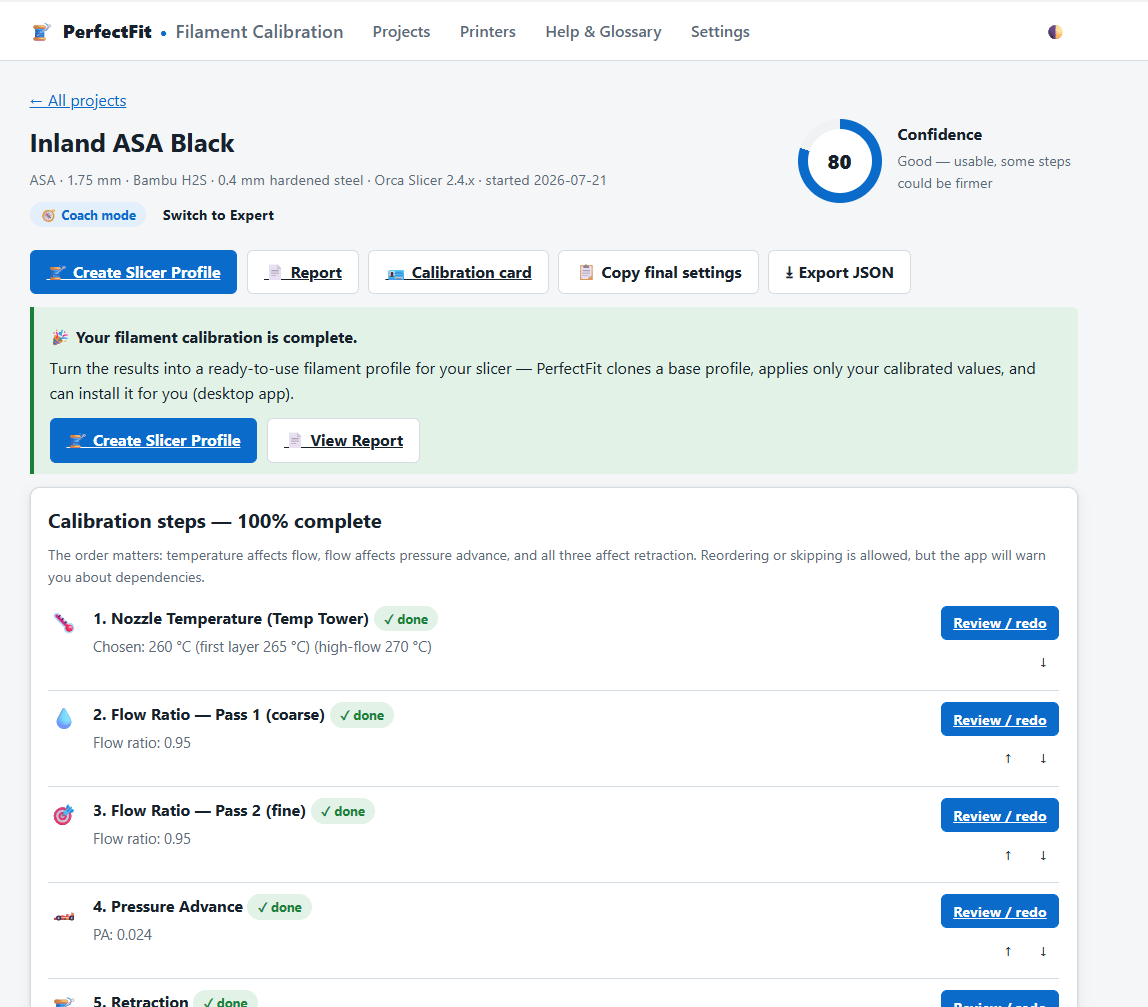
Task: Review or redo Flow Ratio Pass 2
Action: point(999,816)
